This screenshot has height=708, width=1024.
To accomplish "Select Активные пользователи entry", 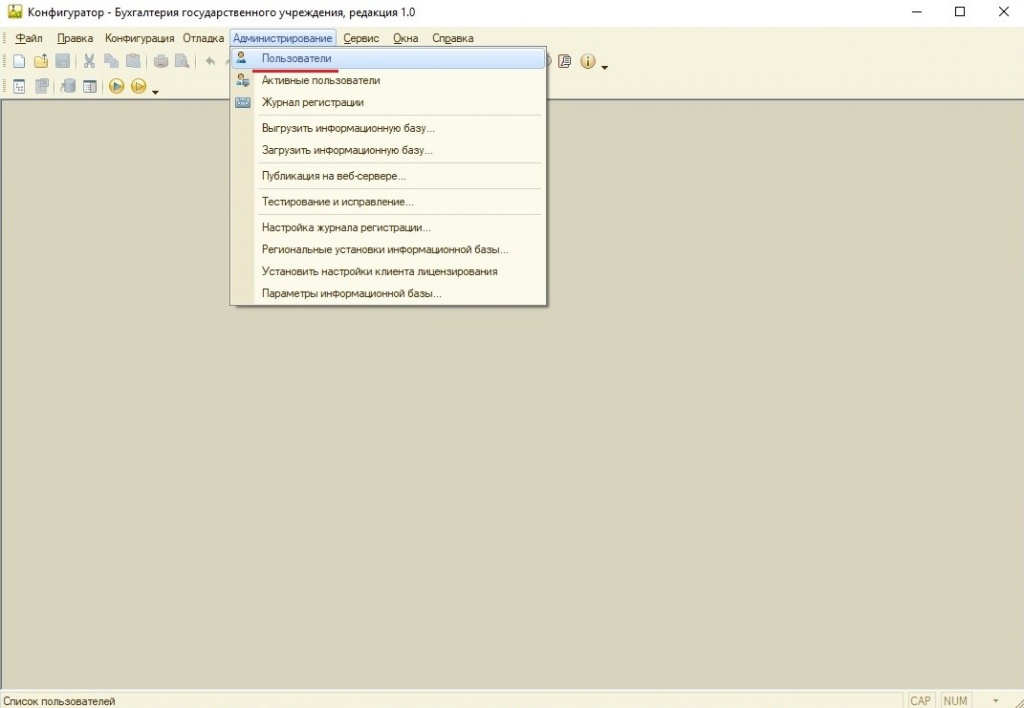I will click(x=389, y=80).
